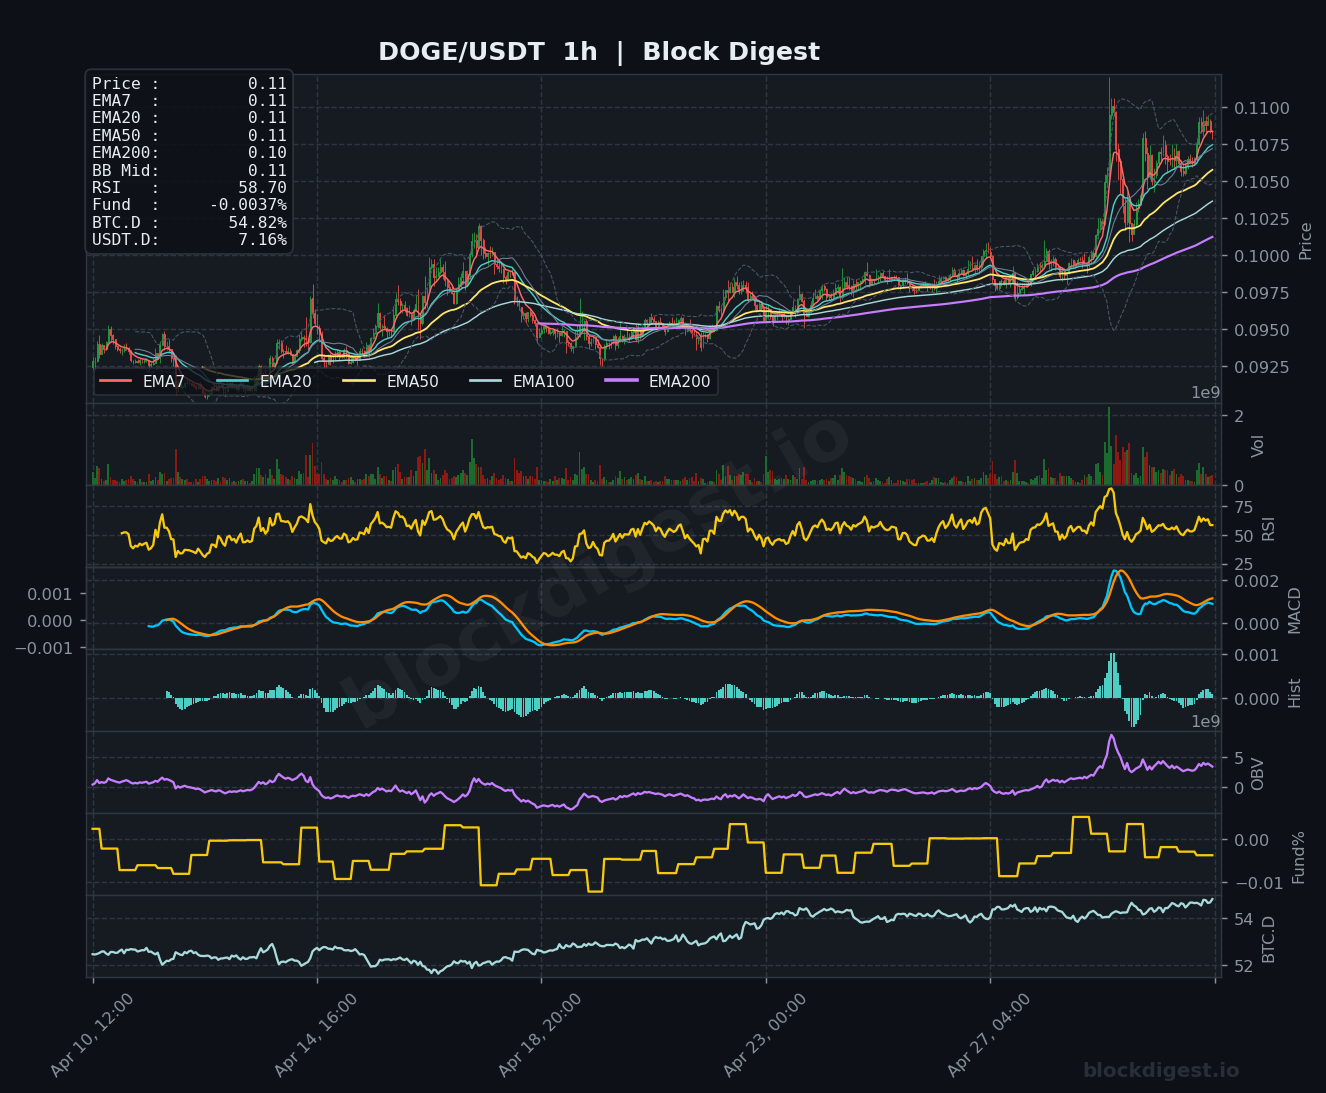Click the 0.0950 price axis tick
This screenshot has width=1326, height=1093.
(1262, 330)
